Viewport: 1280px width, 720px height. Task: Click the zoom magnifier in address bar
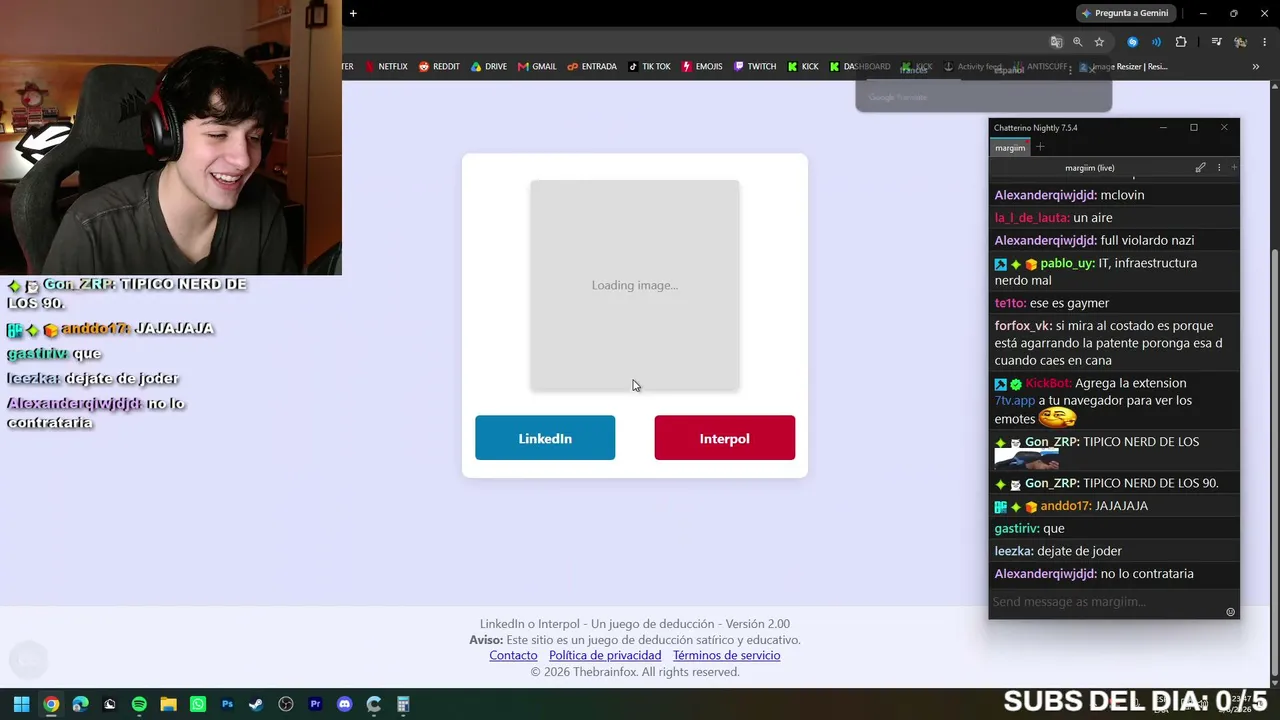click(1078, 42)
